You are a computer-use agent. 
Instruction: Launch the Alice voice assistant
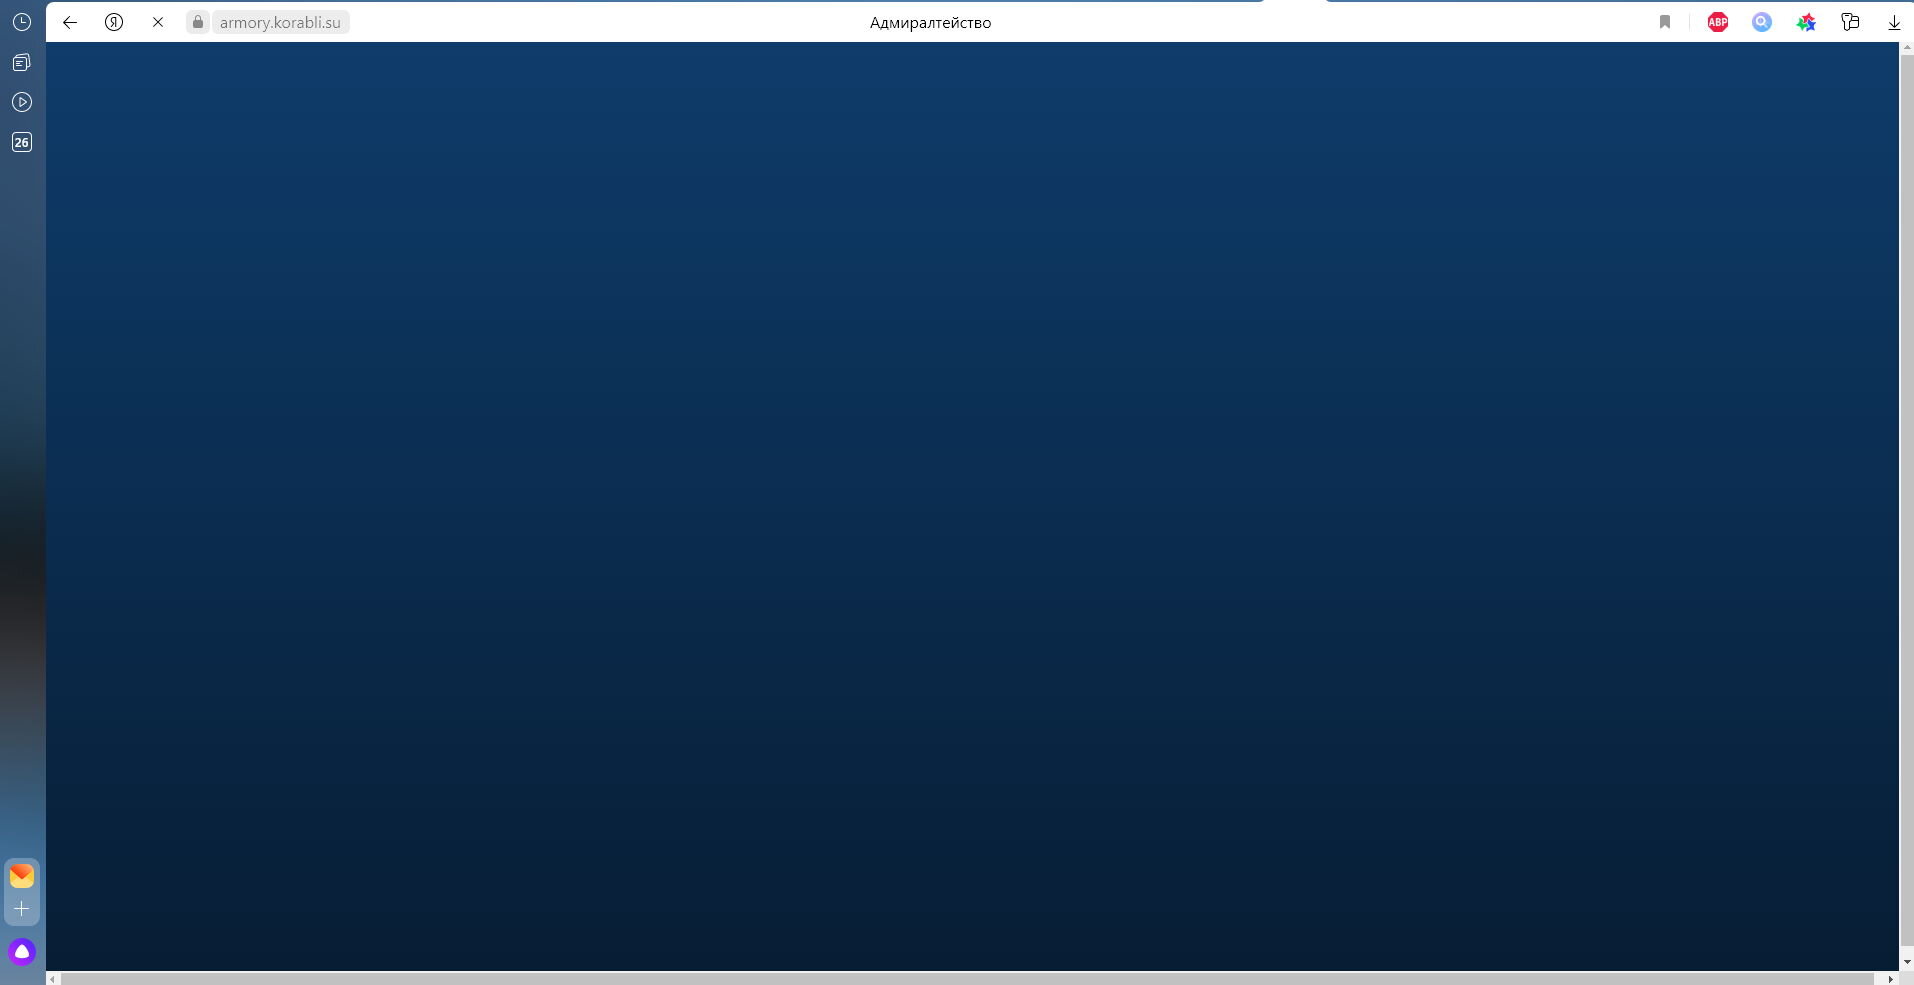(x=21, y=951)
